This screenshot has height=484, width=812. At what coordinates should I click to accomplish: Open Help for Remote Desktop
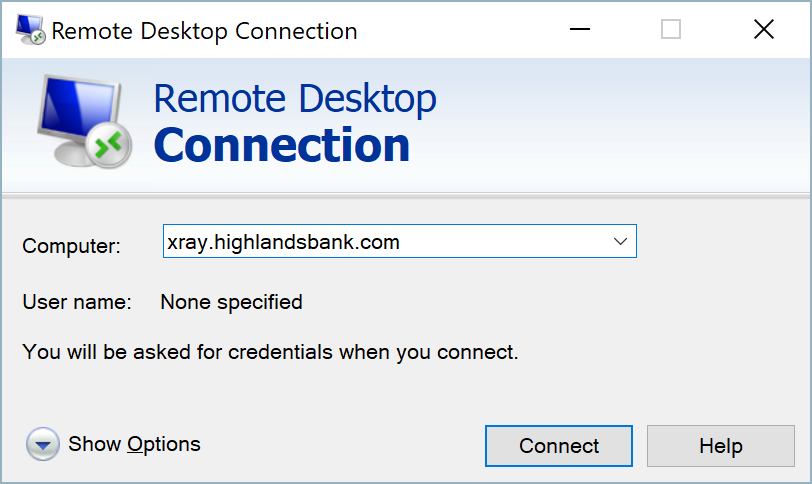tap(720, 446)
